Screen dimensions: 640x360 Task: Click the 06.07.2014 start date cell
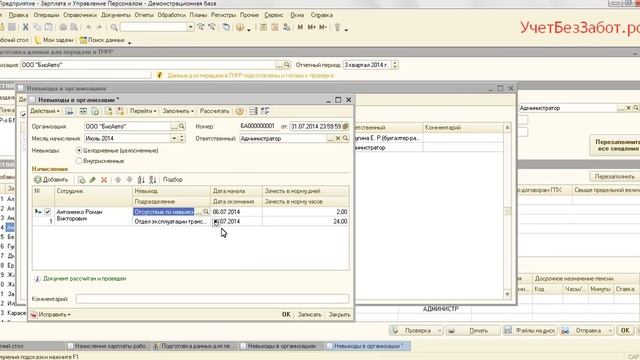237,212
